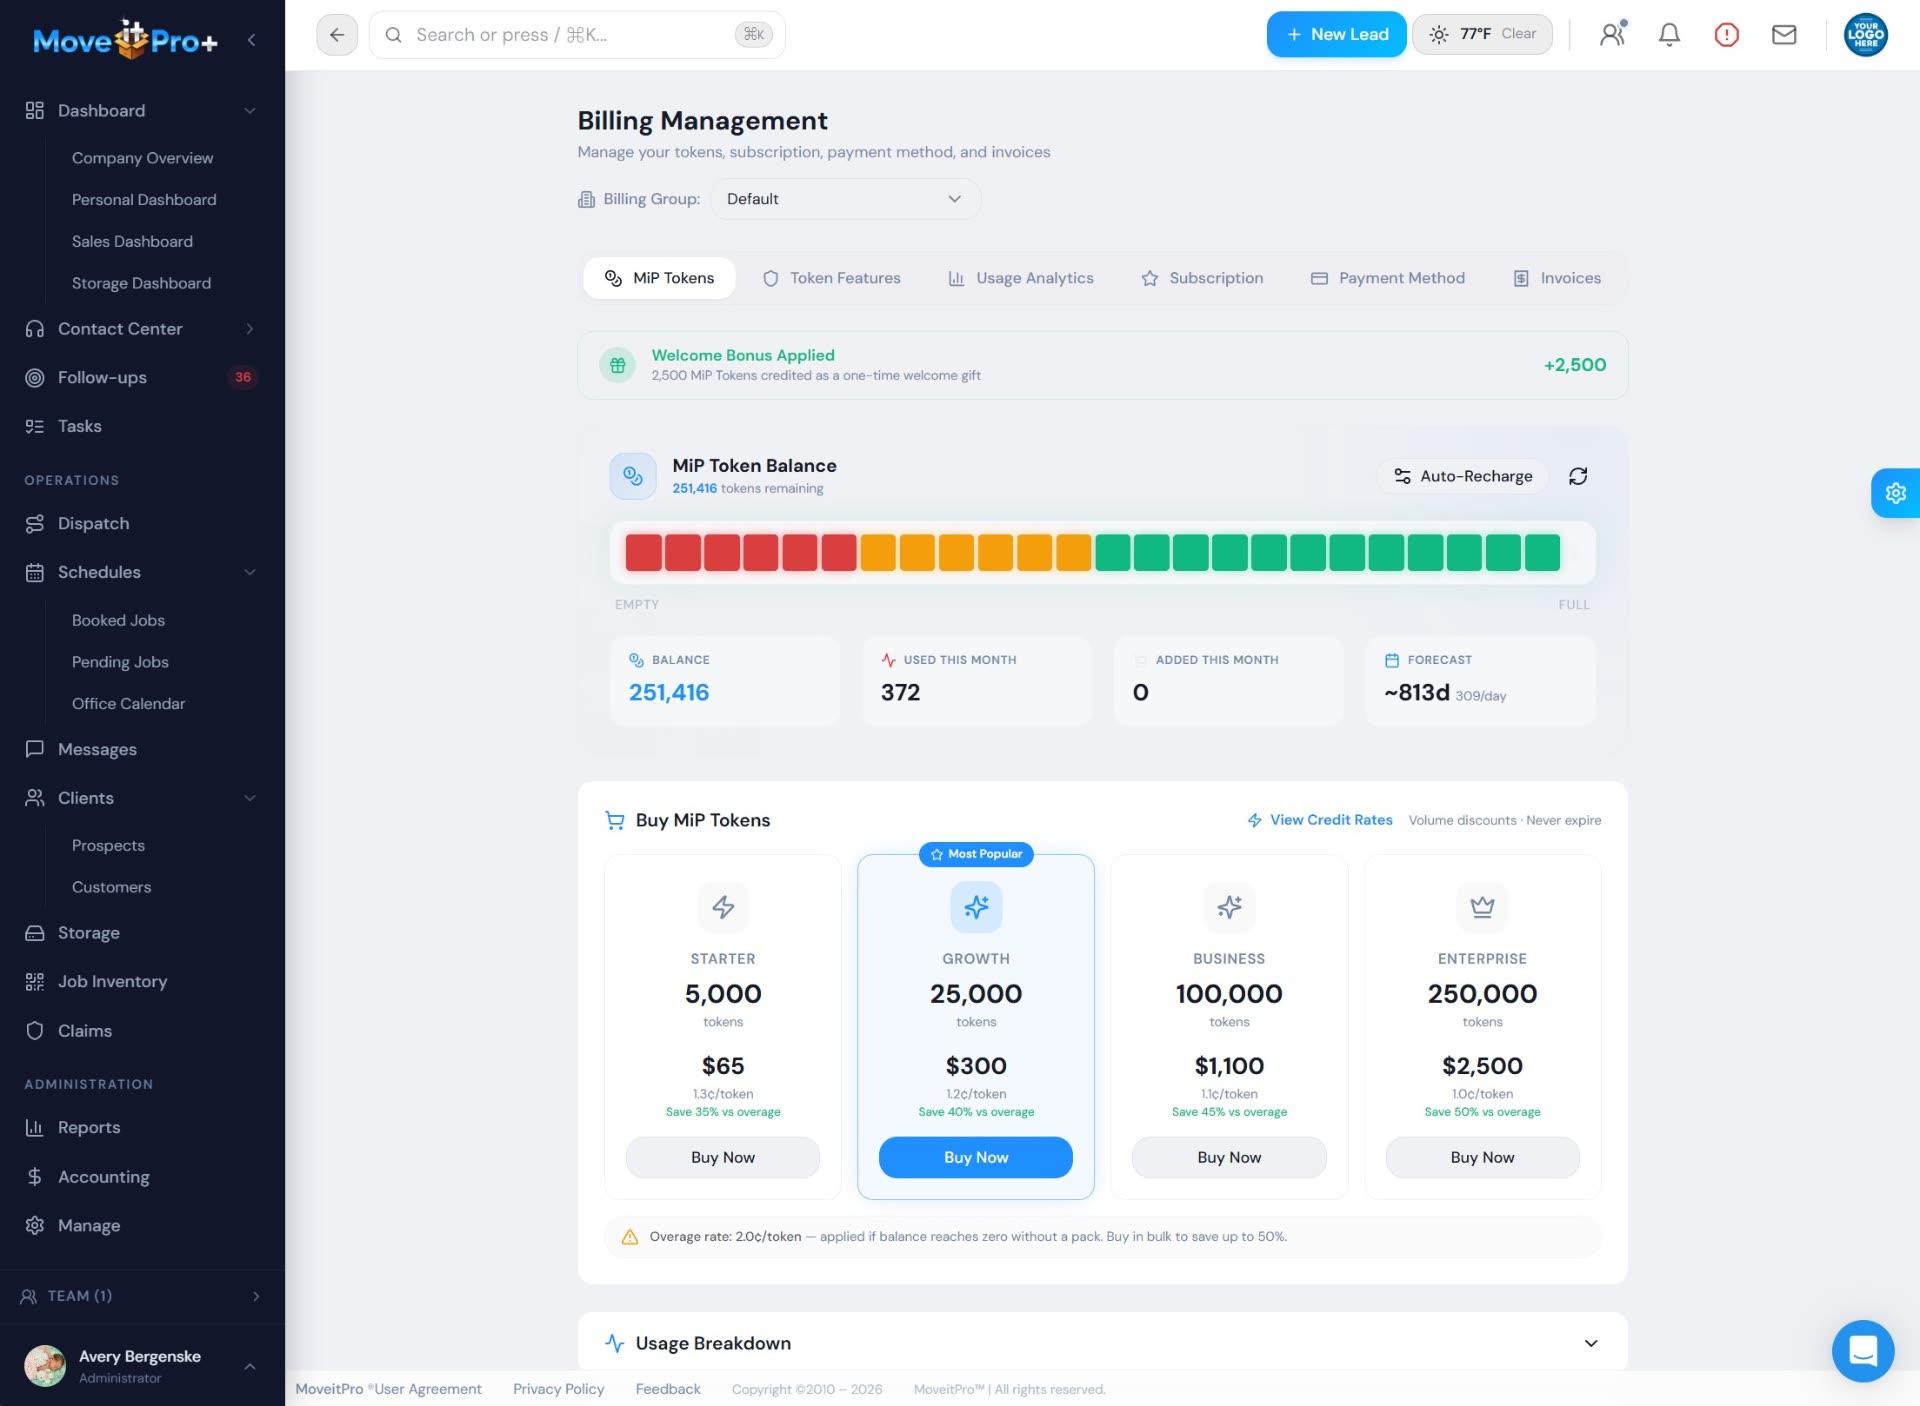Click the Welcome Bonus gift icon
The height and width of the screenshot is (1406, 1920).
(x=618, y=365)
